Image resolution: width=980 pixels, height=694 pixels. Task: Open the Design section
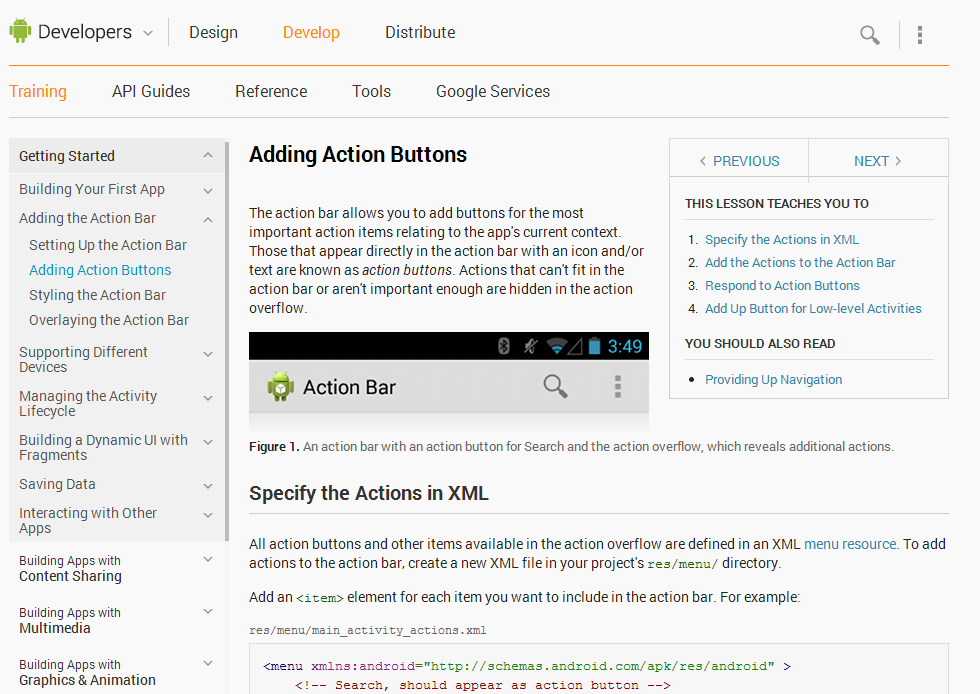pos(213,33)
